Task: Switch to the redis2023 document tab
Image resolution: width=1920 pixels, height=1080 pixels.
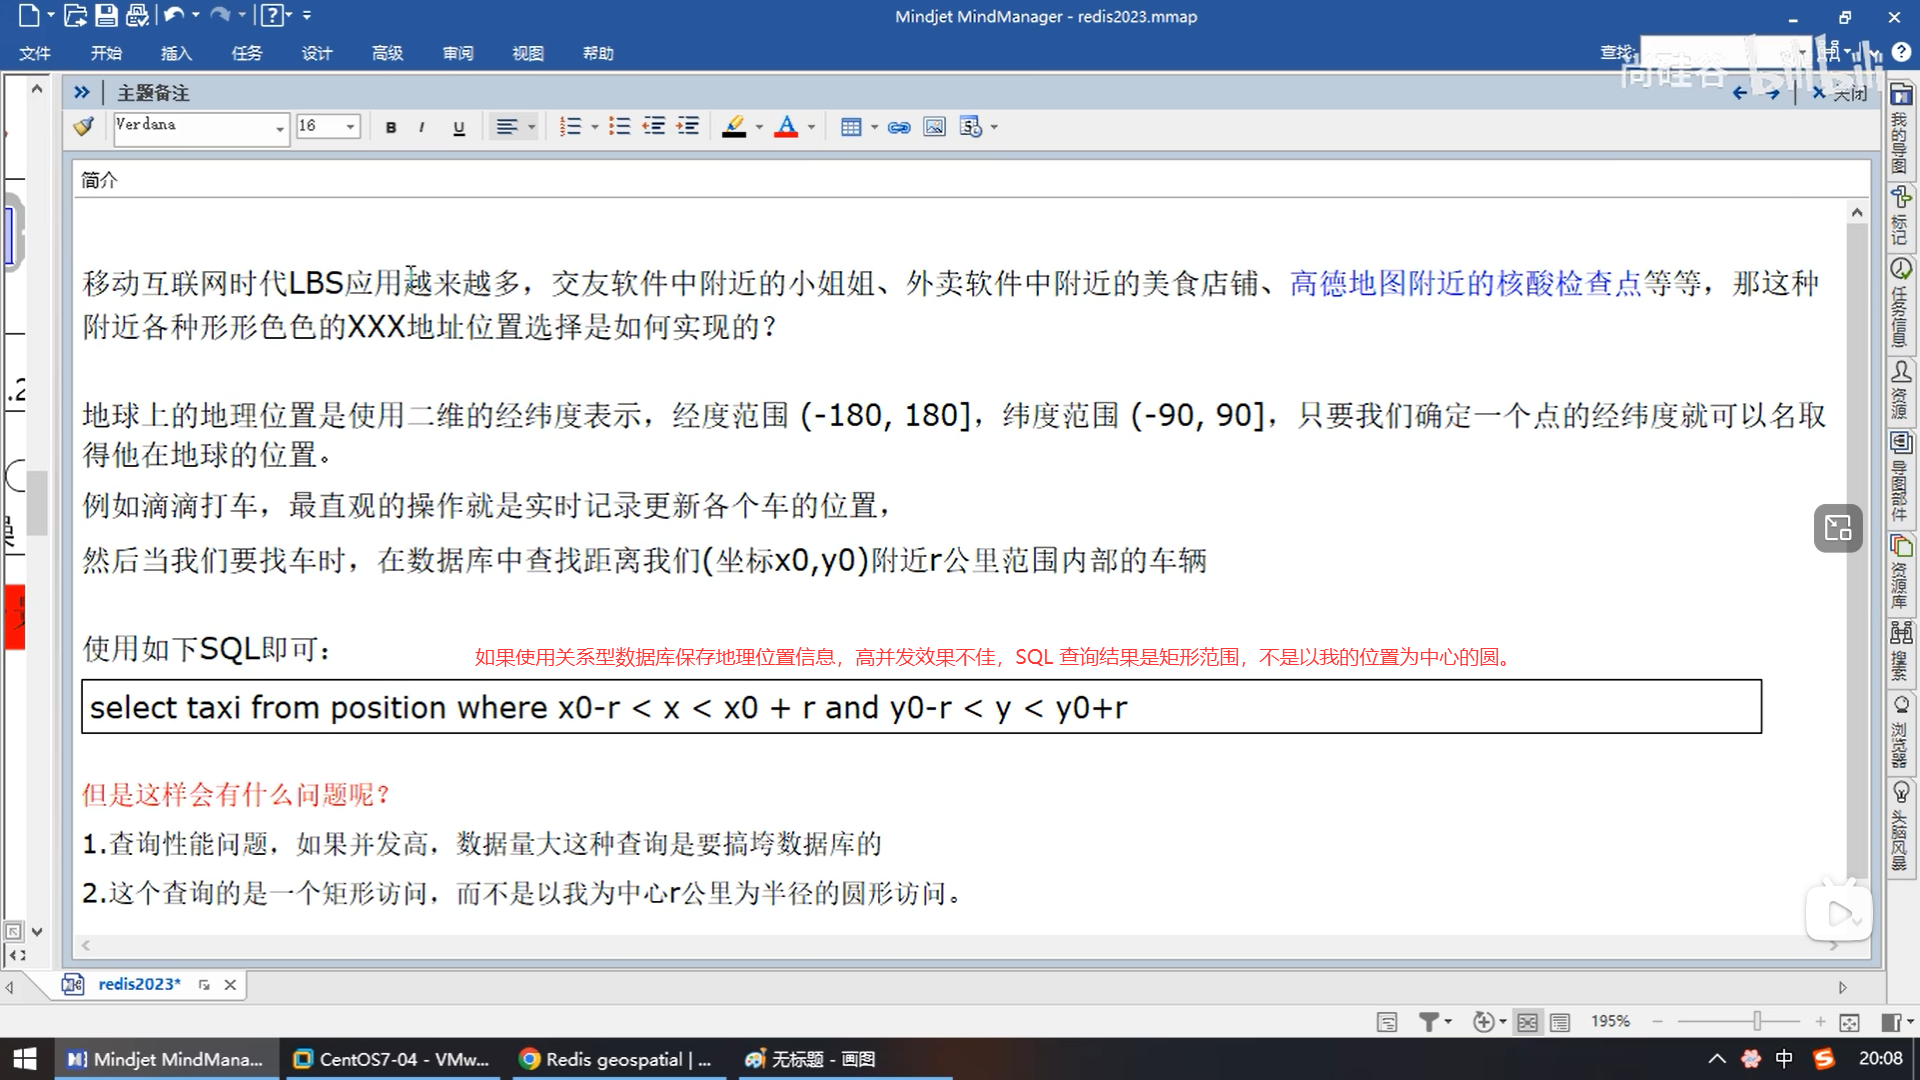Action: click(139, 984)
